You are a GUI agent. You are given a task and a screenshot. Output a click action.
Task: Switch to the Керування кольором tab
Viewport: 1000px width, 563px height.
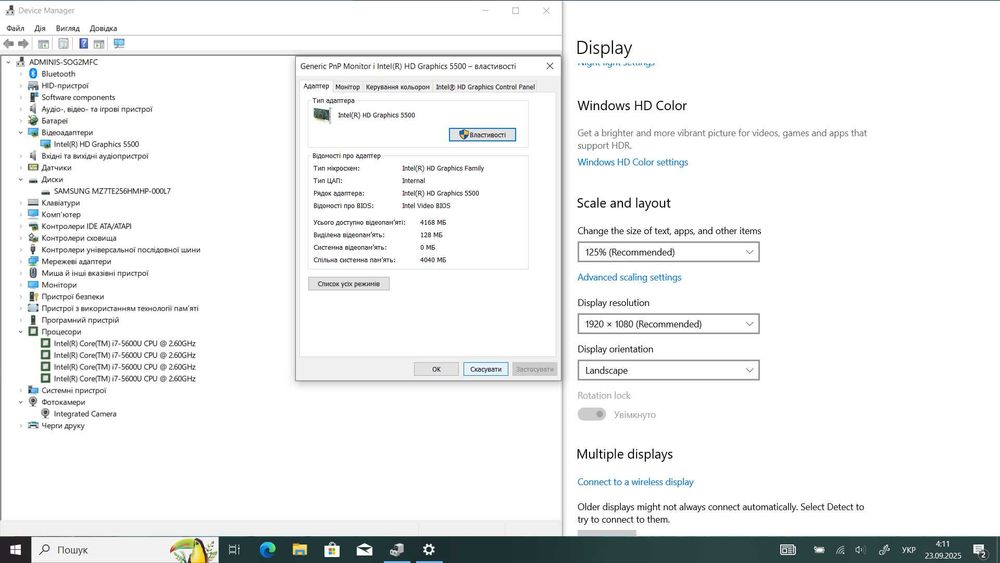coord(398,87)
